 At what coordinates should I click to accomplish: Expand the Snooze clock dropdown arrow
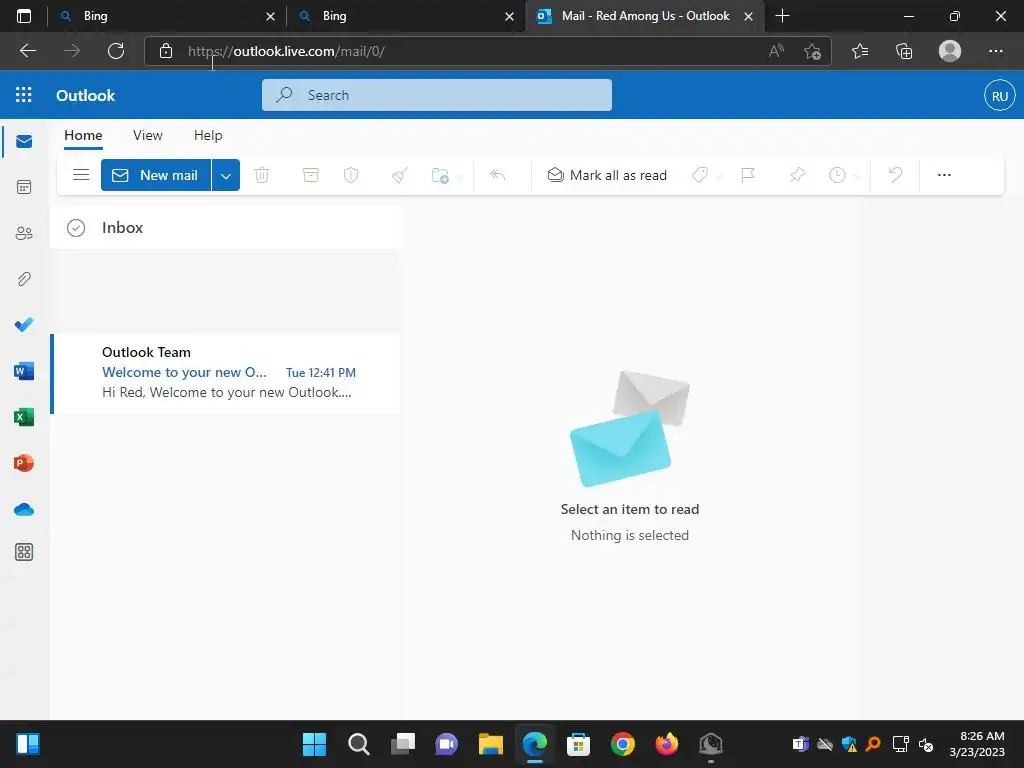(856, 176)
